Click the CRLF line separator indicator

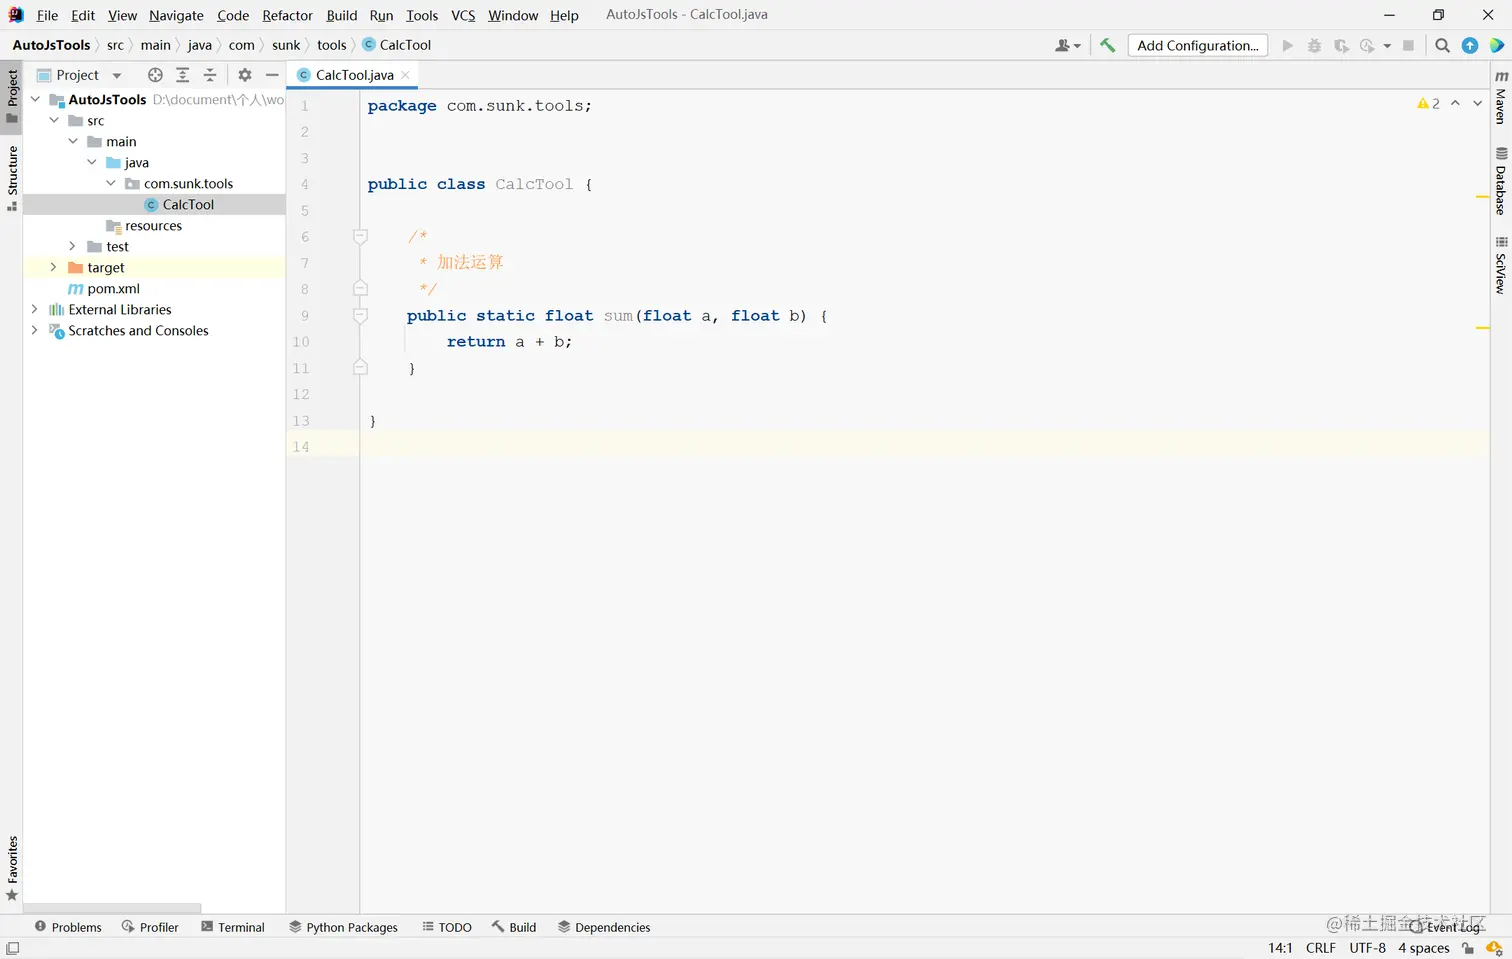[x=1320, y=948]
